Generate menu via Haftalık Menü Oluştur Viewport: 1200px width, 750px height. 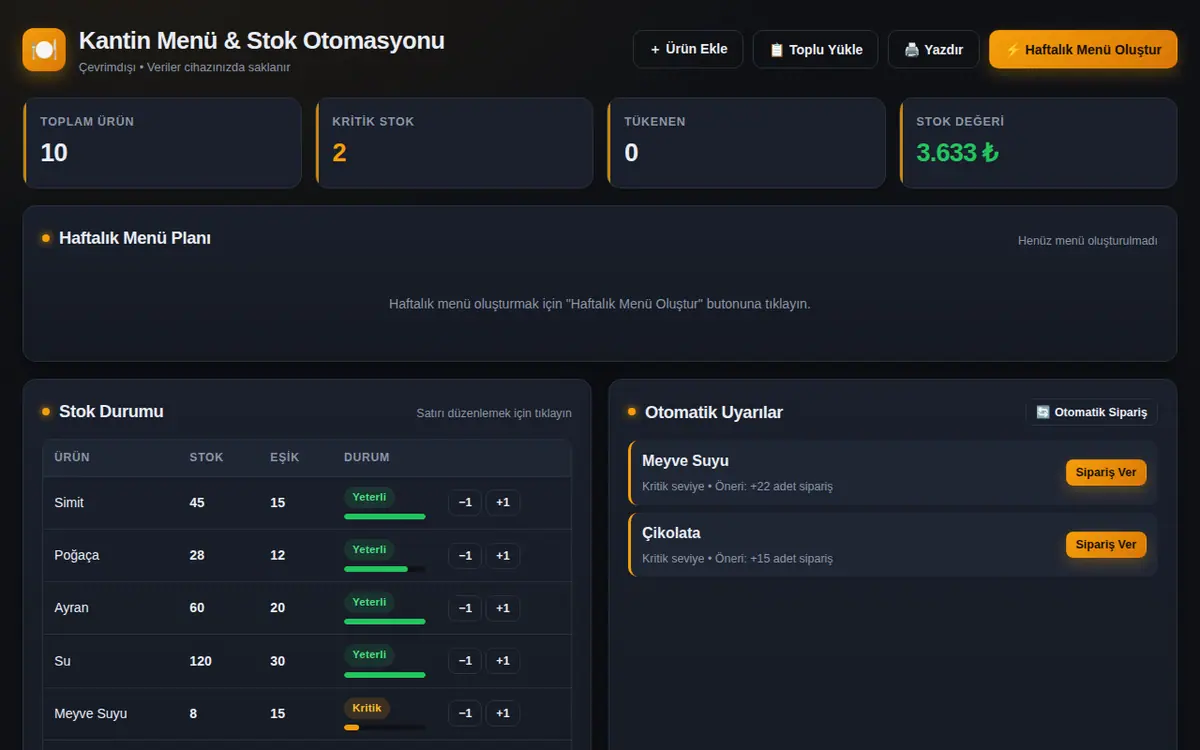1083,49
